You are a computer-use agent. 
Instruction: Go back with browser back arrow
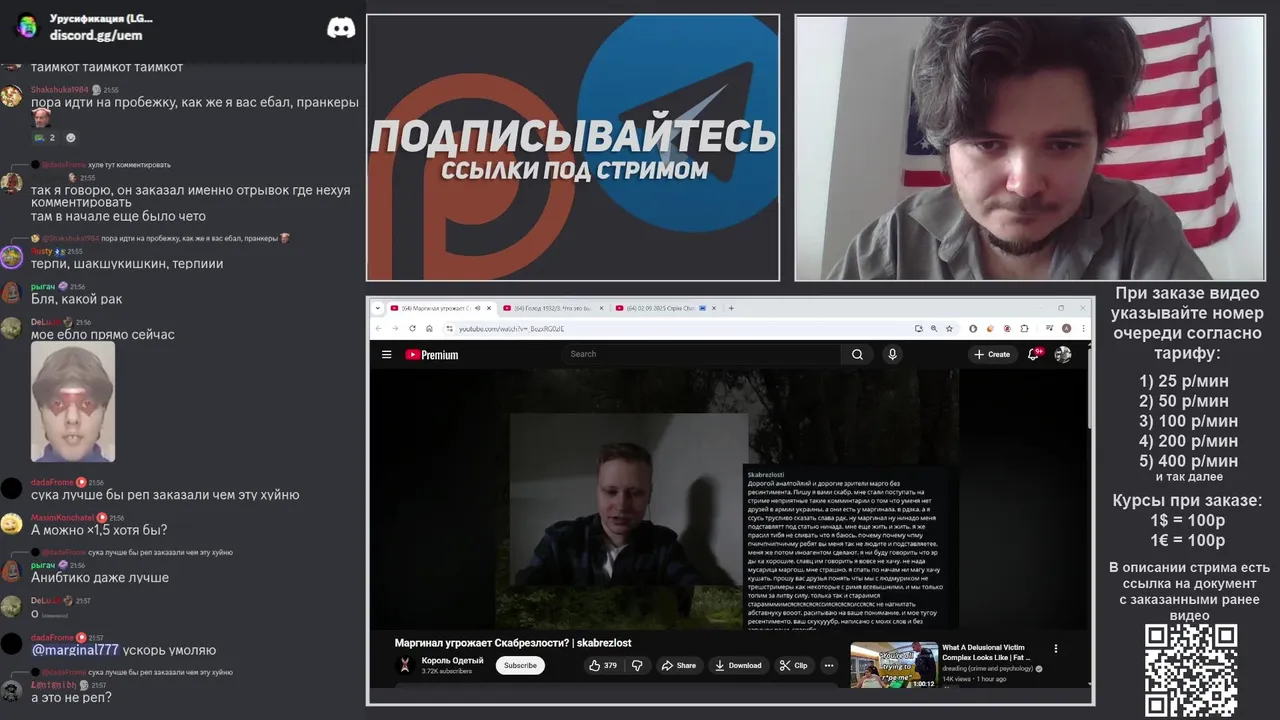click(x=379, y=328)
